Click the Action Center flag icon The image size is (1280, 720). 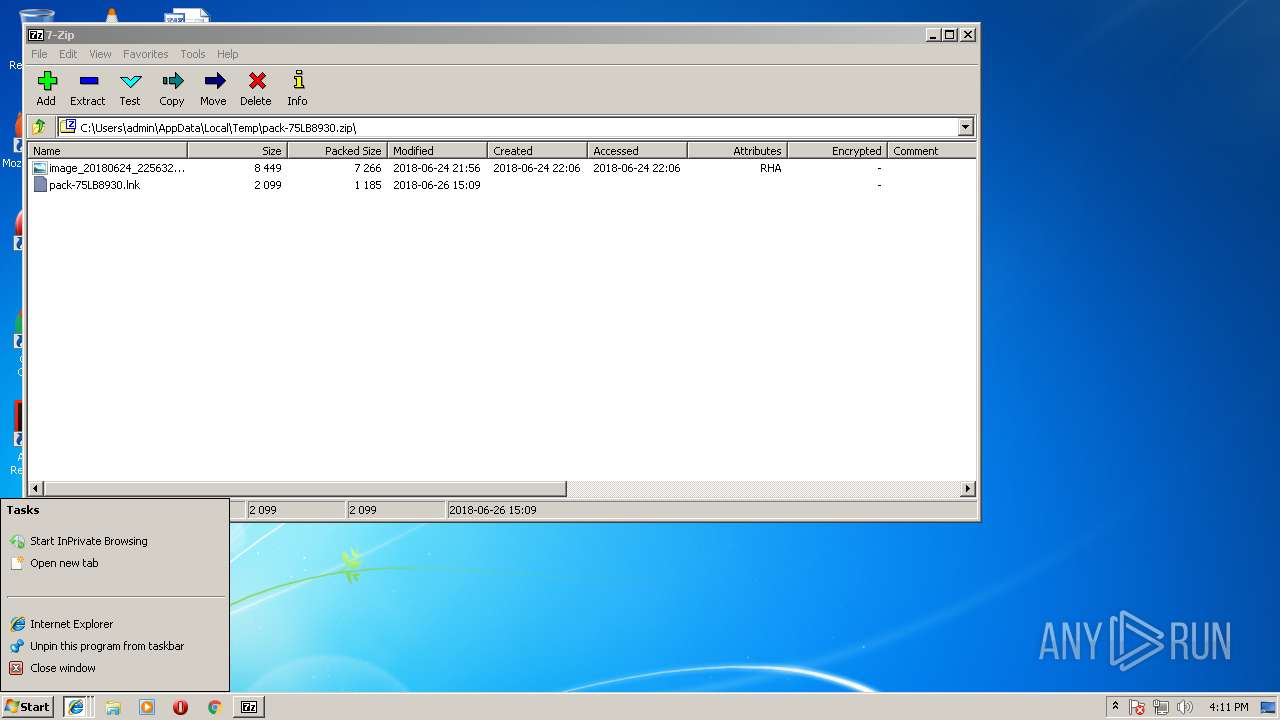pyautogui.click(x=1138, y=707)
